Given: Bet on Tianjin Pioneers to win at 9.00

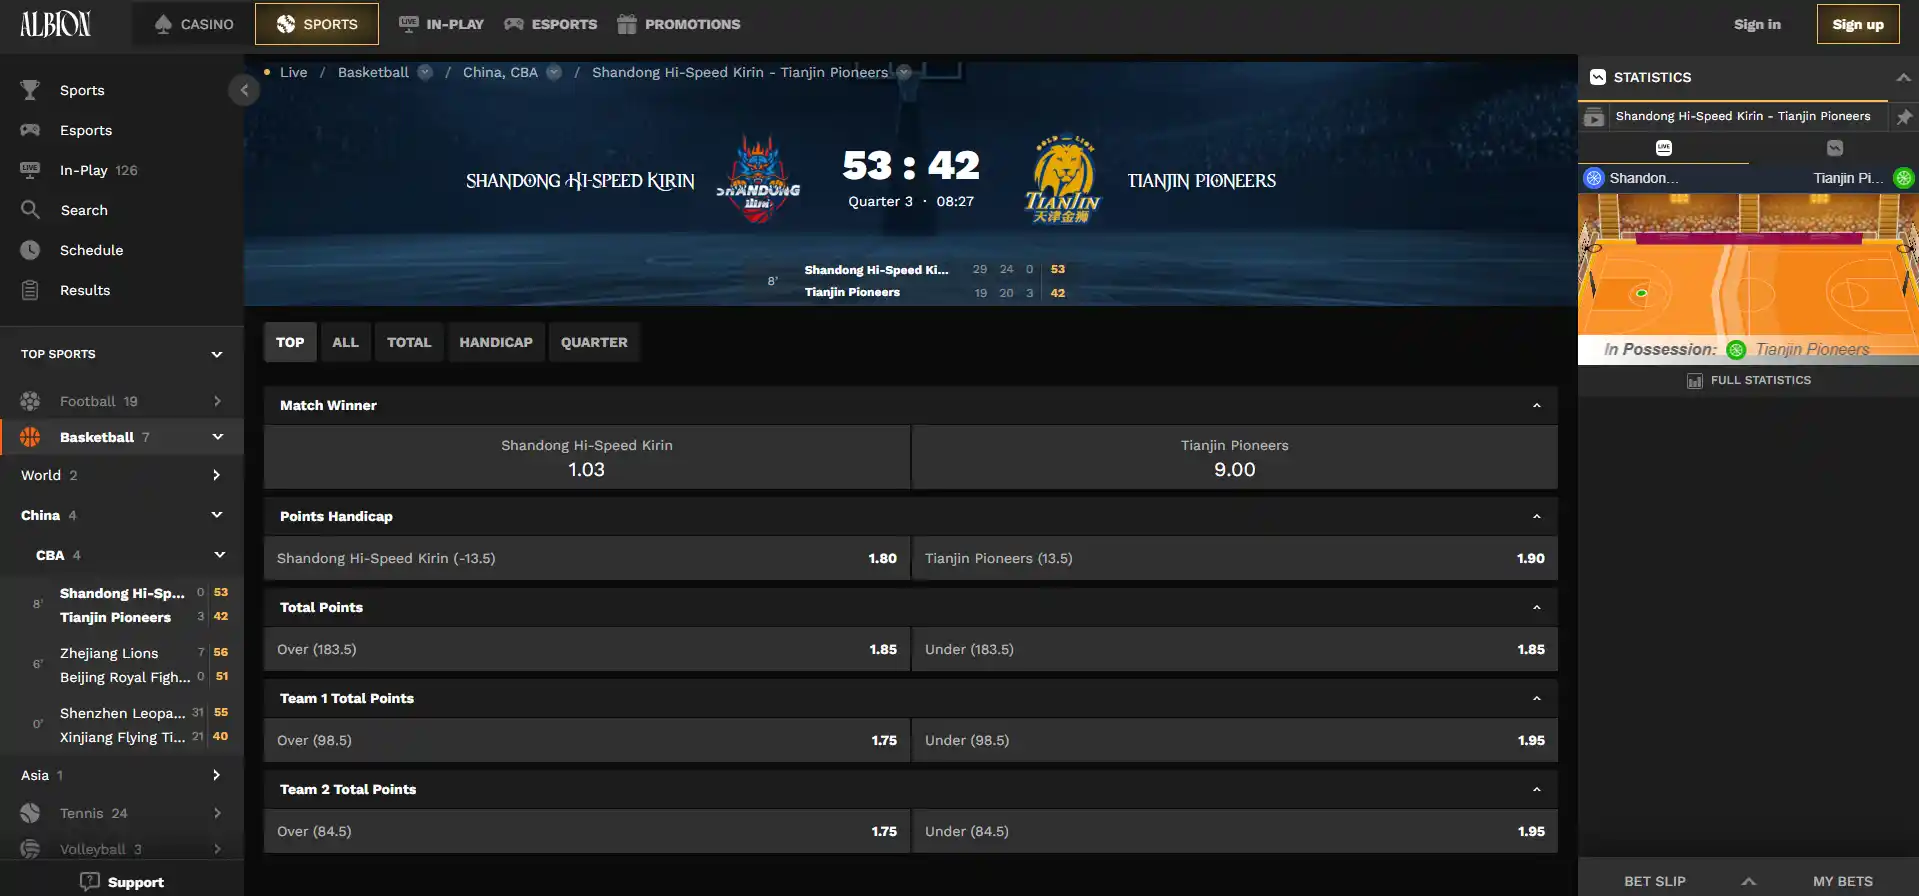Looking at the screenshot, I should (x=1235, y=457).
